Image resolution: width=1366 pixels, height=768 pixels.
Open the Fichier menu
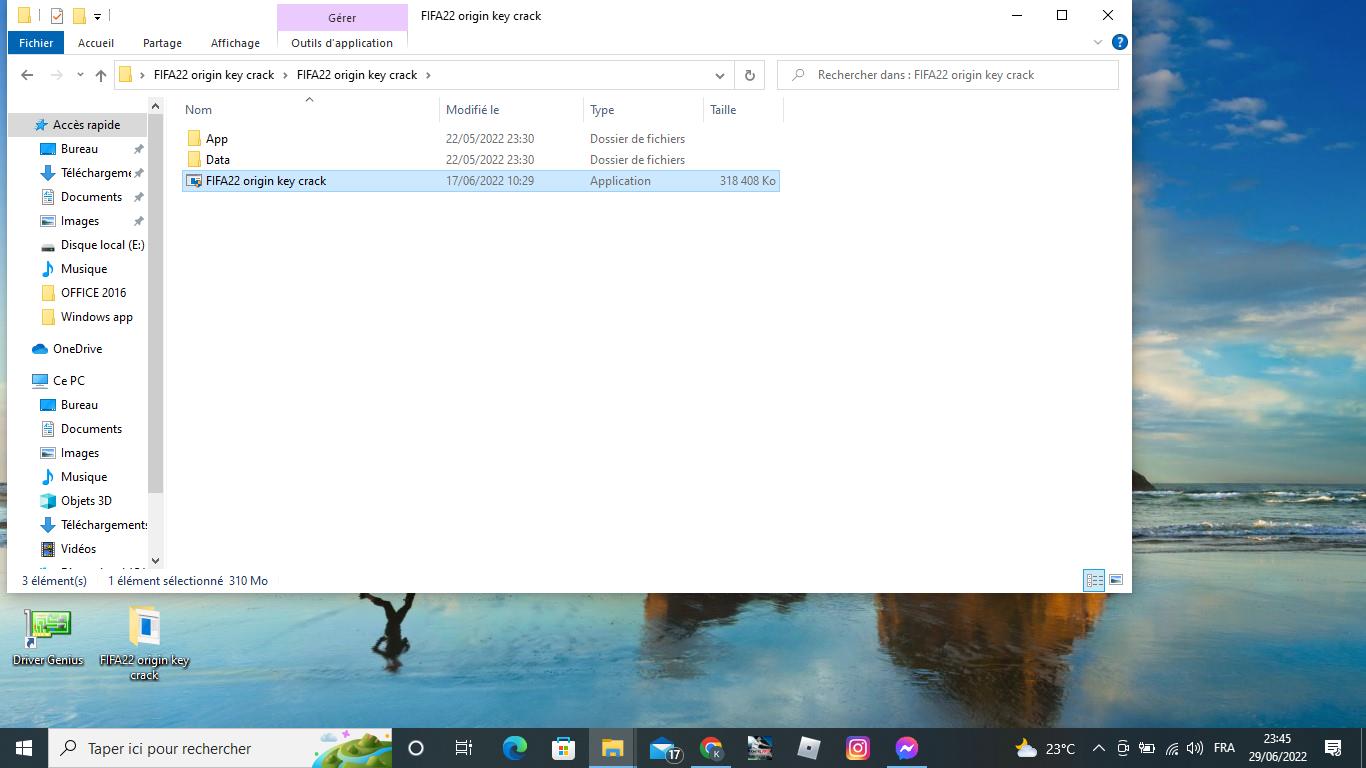click(x=36, y=43)
